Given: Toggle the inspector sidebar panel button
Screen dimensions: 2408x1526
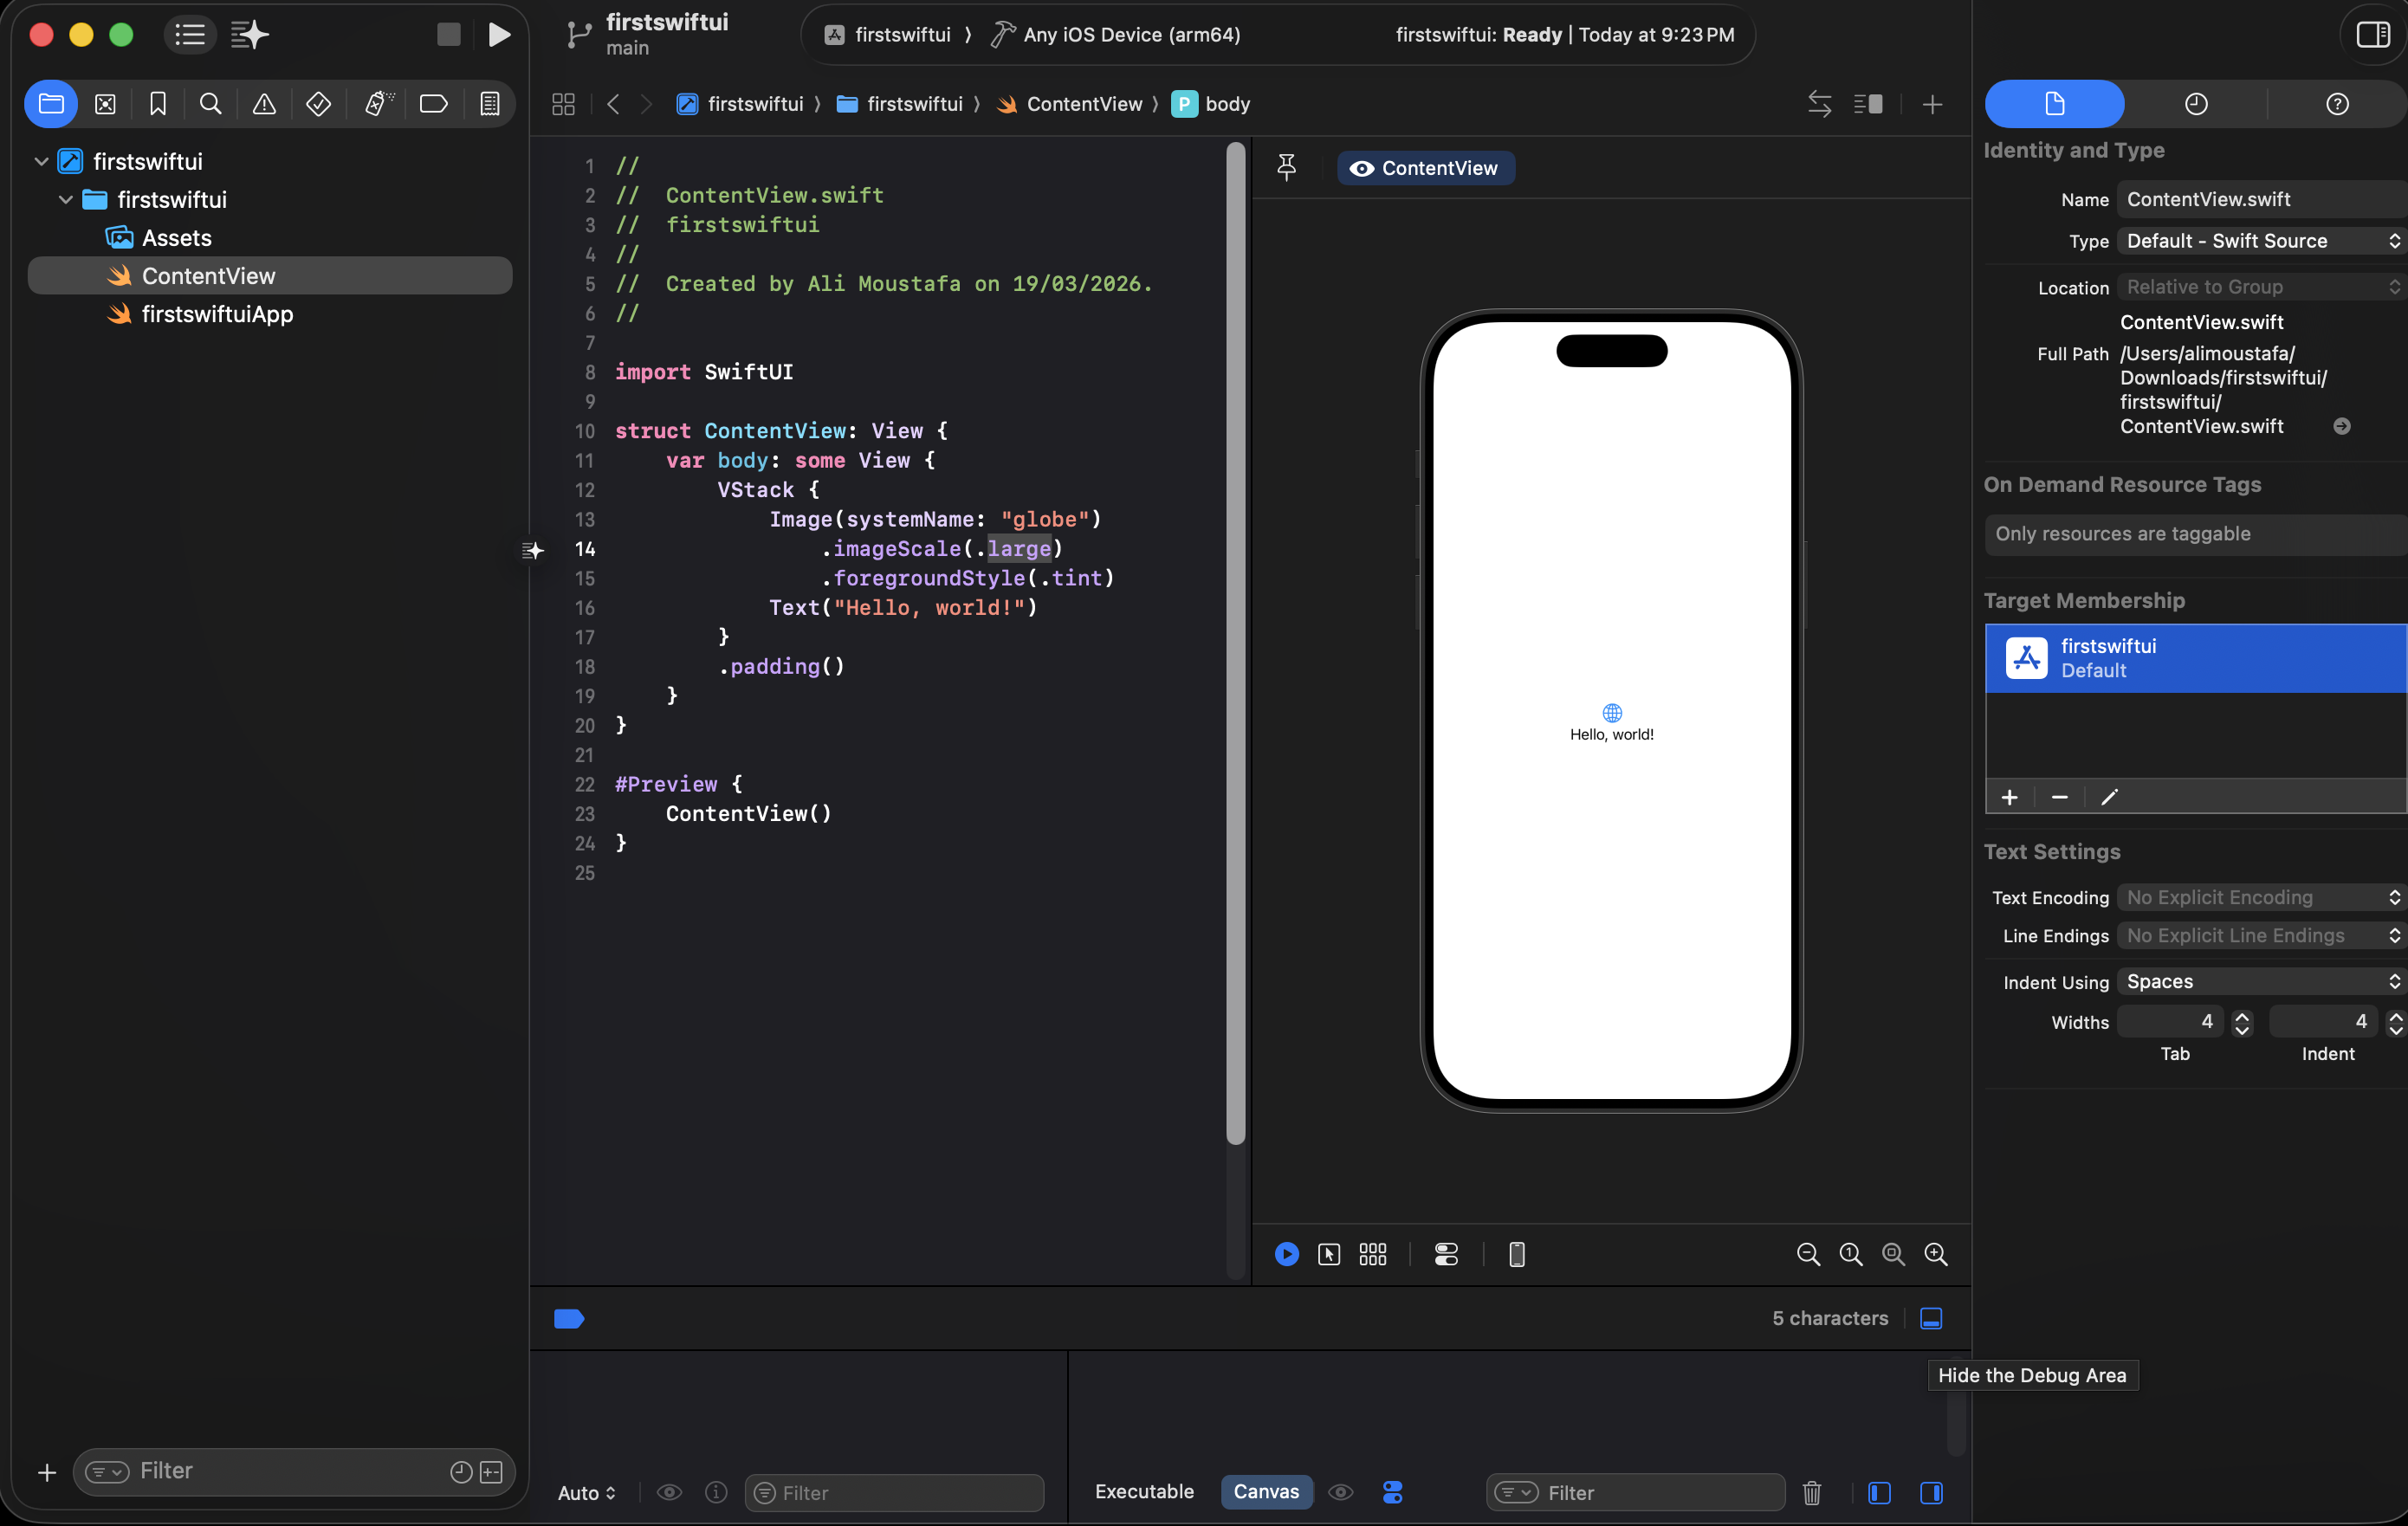Looking at the screenshot, I should click(x=2372, y=35).
